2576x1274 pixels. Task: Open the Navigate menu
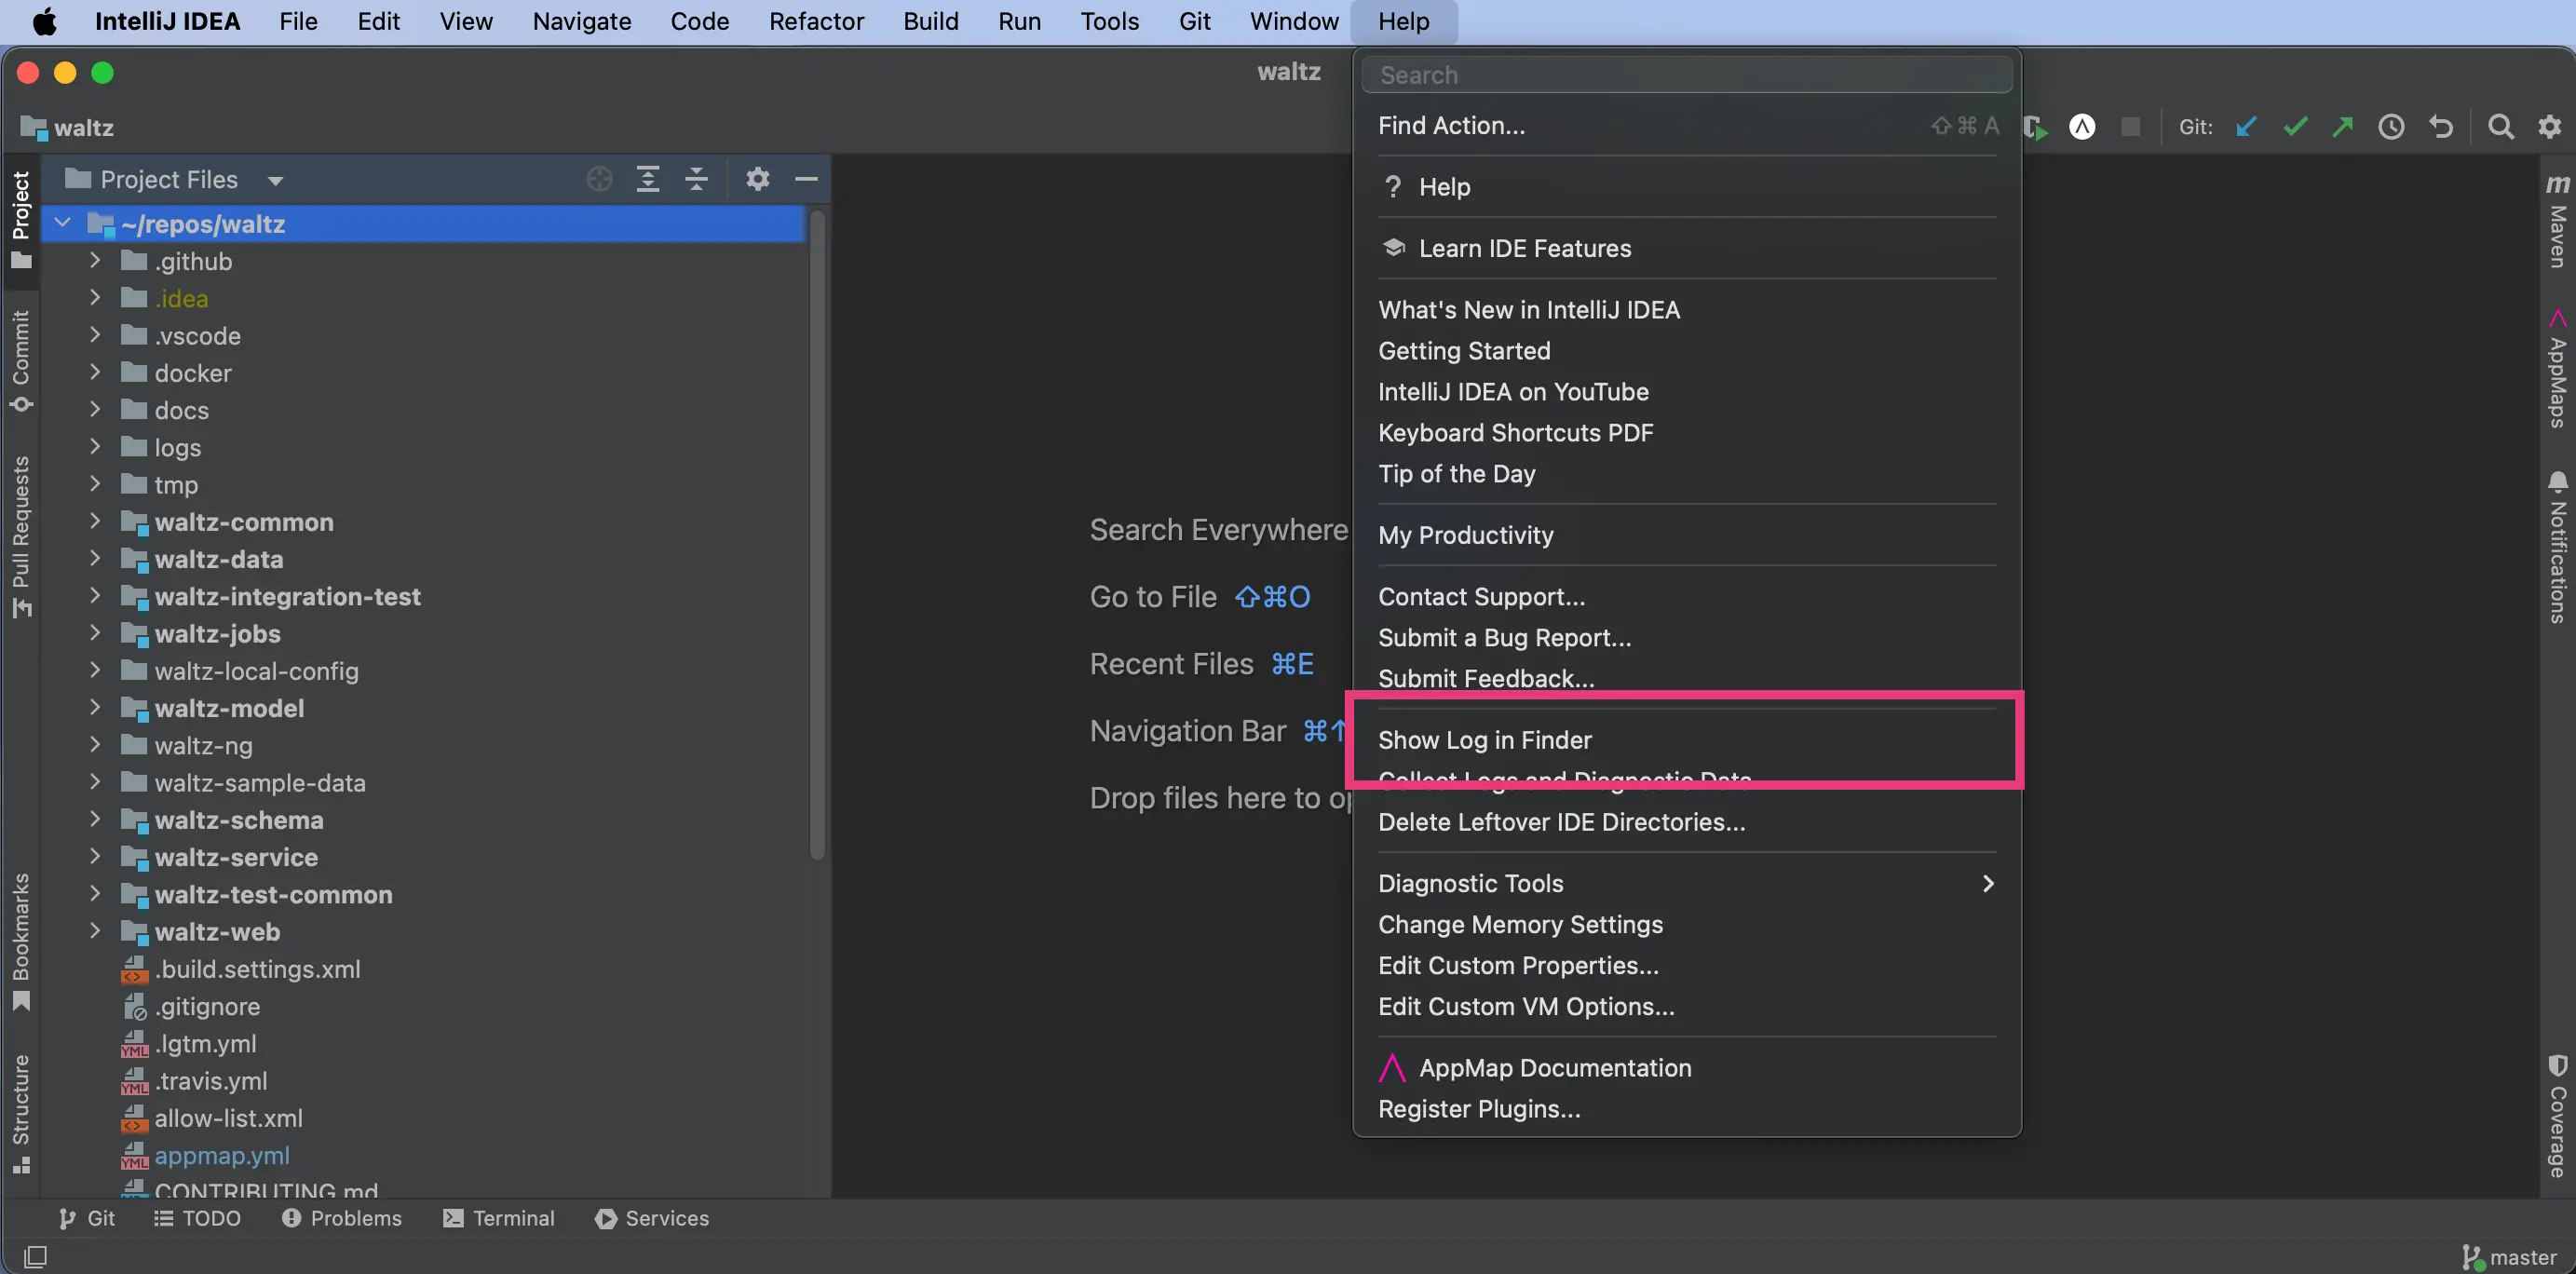582,21
